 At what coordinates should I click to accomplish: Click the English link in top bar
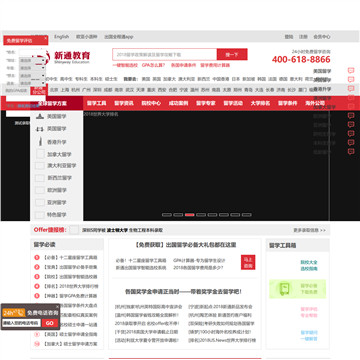pos(62,37)
